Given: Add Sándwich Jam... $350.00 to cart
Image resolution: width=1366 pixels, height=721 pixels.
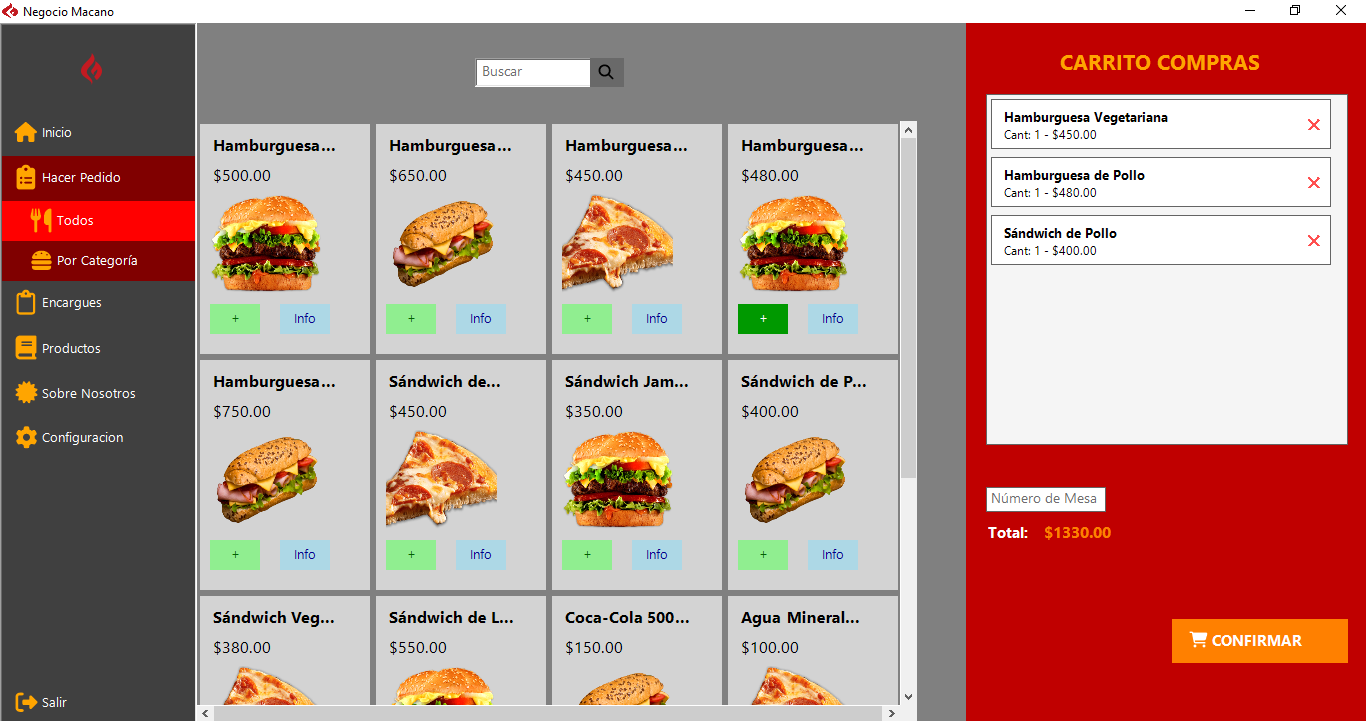Looking at the screenshot, I should (x=587, y=555).
